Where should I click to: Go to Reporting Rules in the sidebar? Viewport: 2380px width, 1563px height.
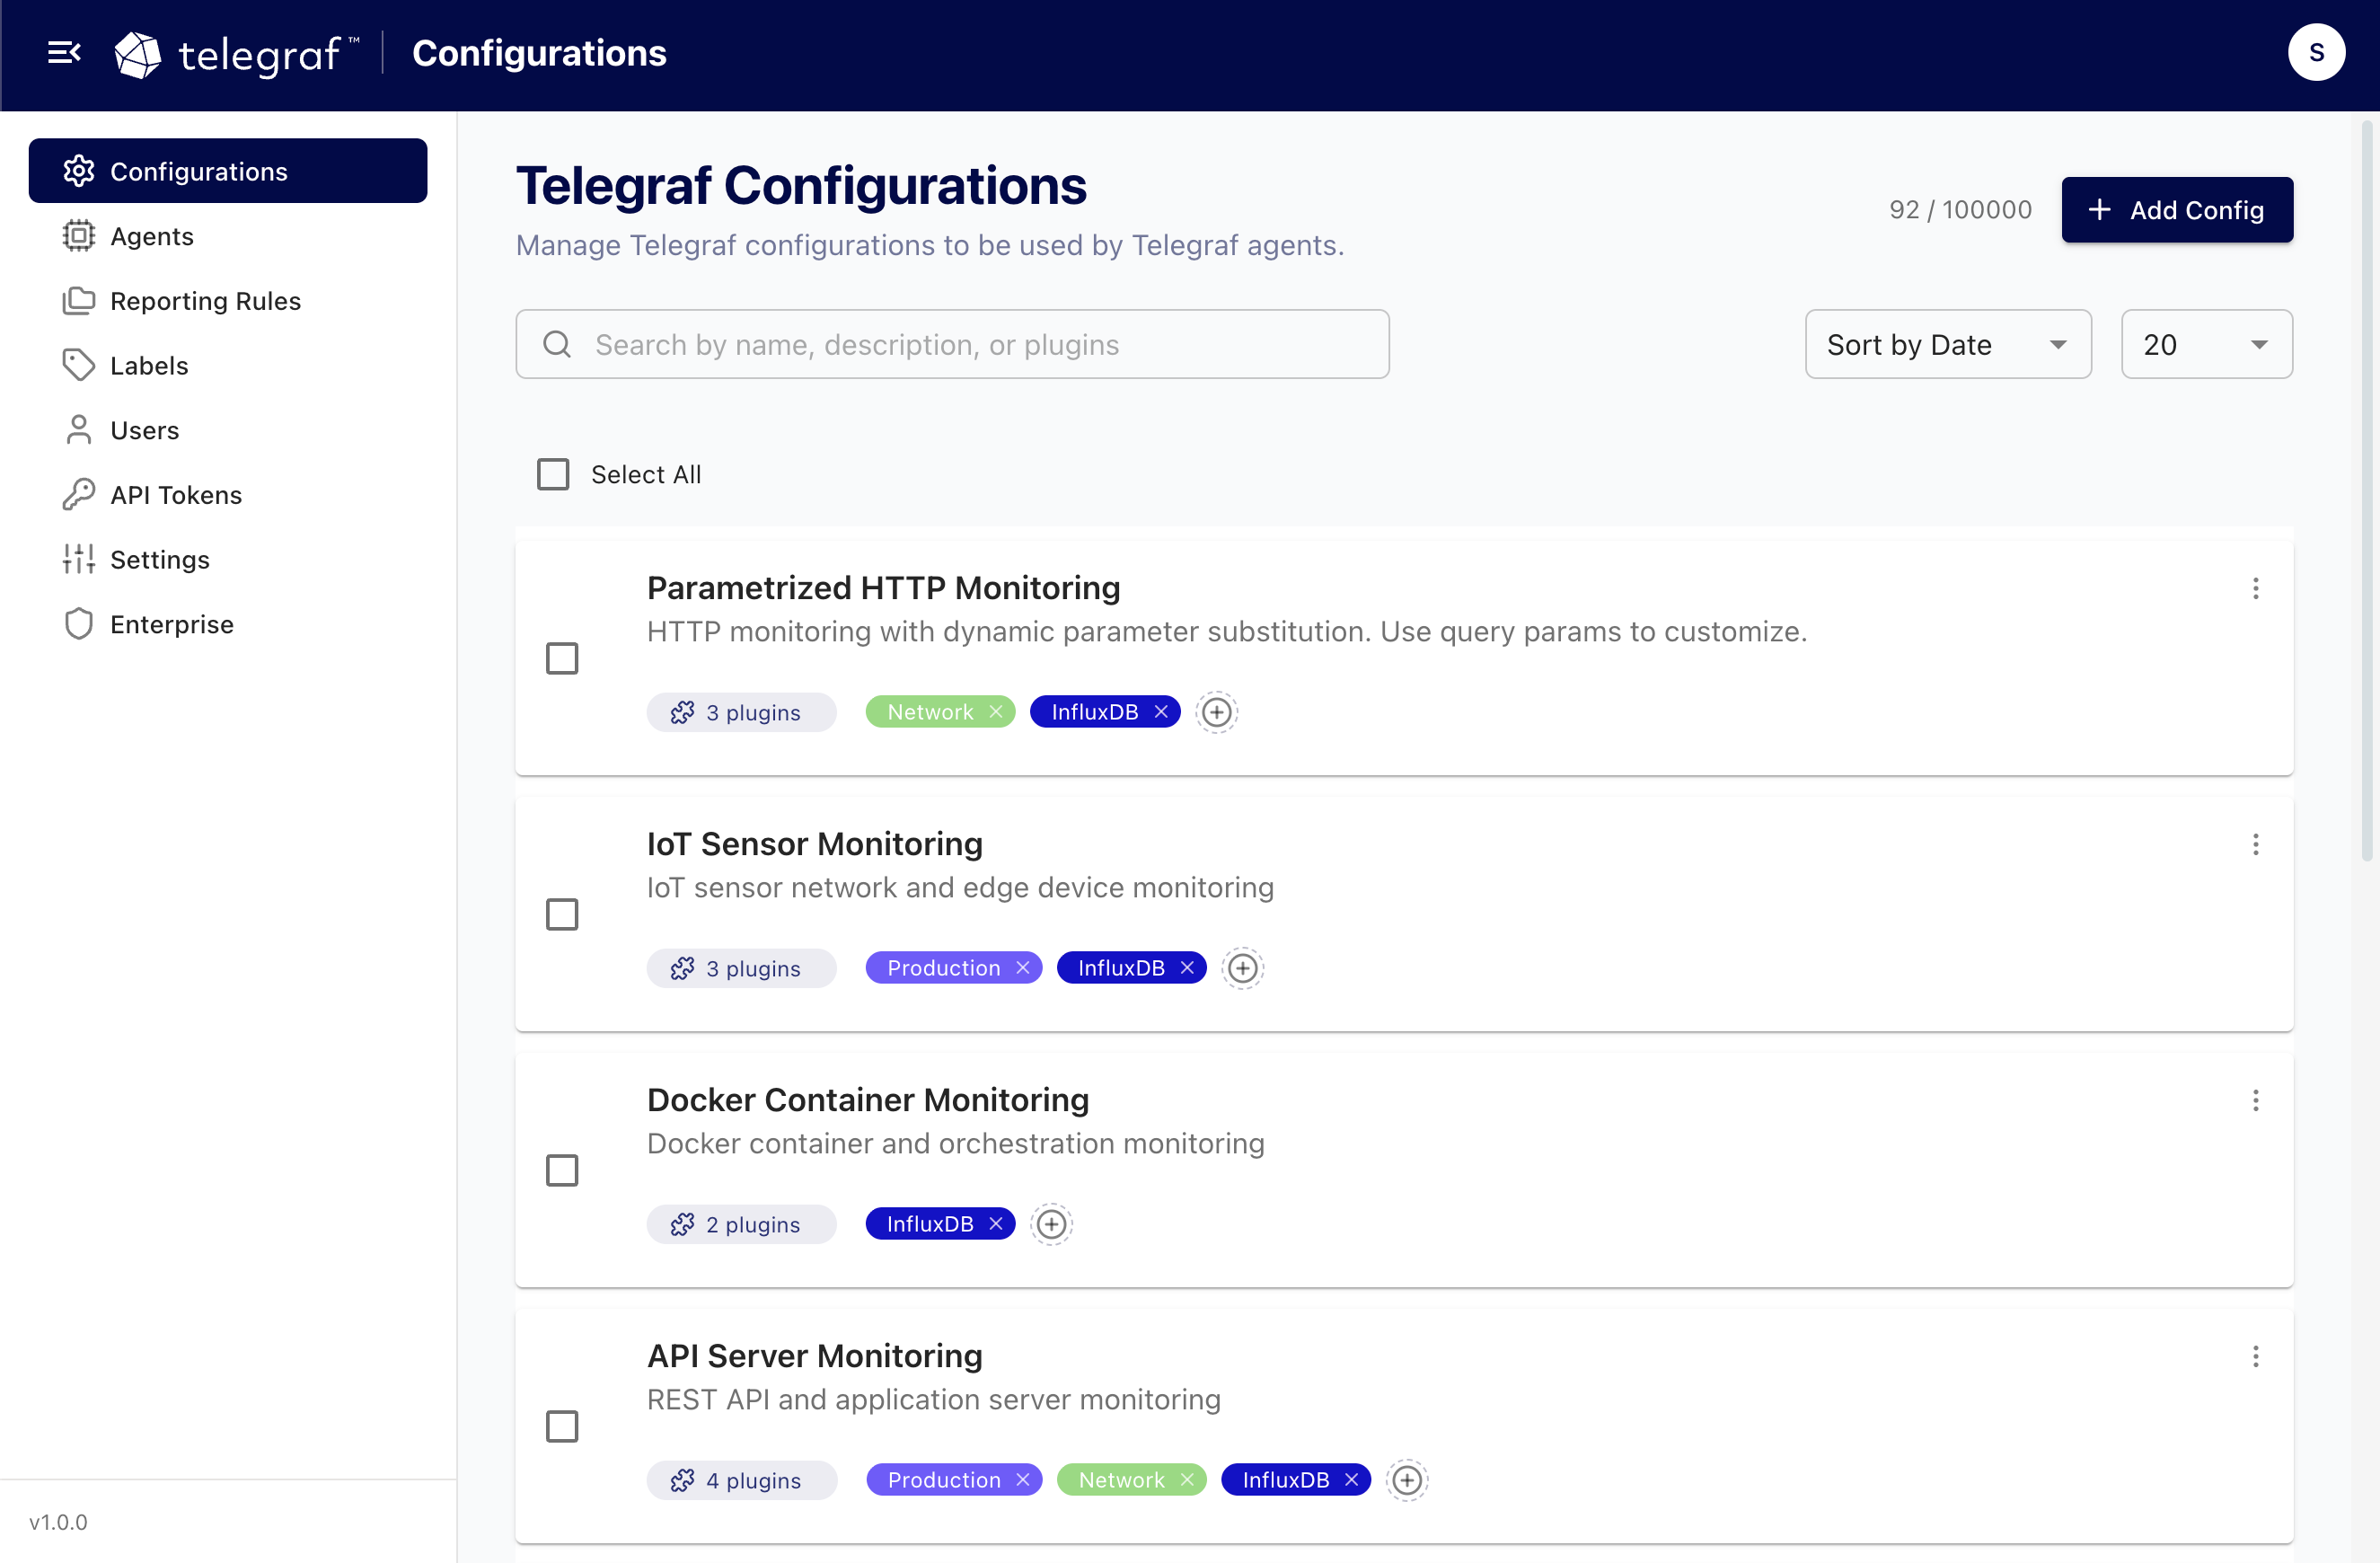tap(228, 301)
